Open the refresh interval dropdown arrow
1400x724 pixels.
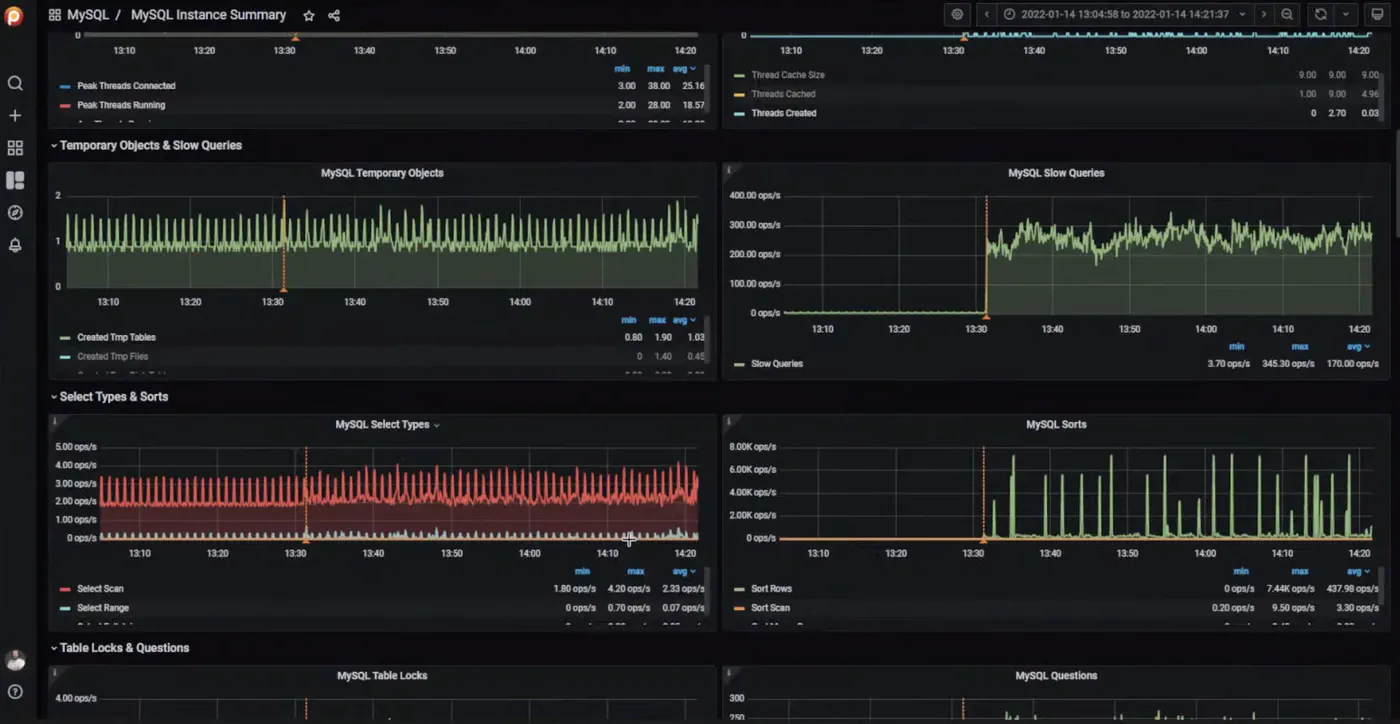click(1346, 14)
